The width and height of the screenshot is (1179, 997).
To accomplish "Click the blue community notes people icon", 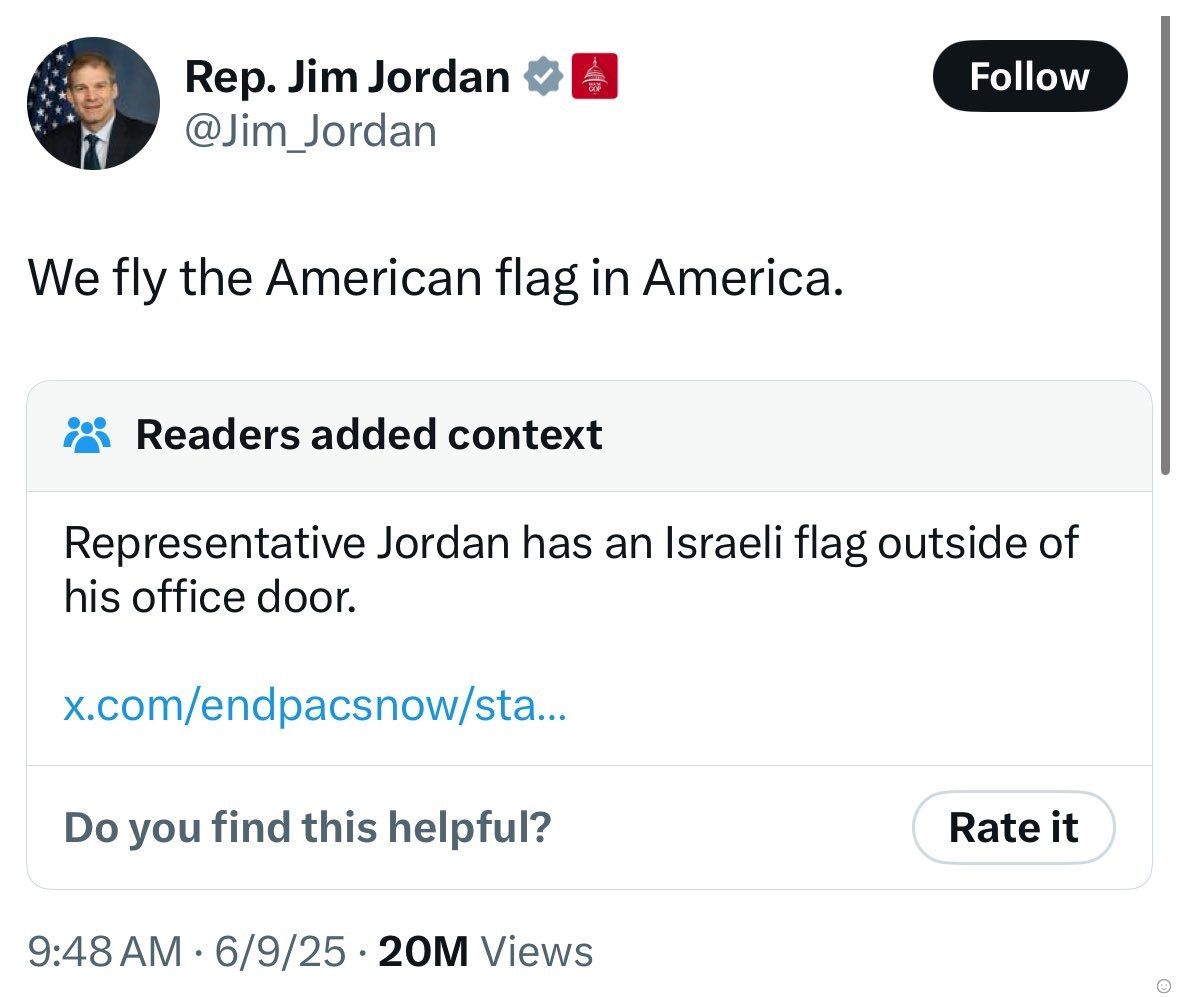I will [86, 435].
